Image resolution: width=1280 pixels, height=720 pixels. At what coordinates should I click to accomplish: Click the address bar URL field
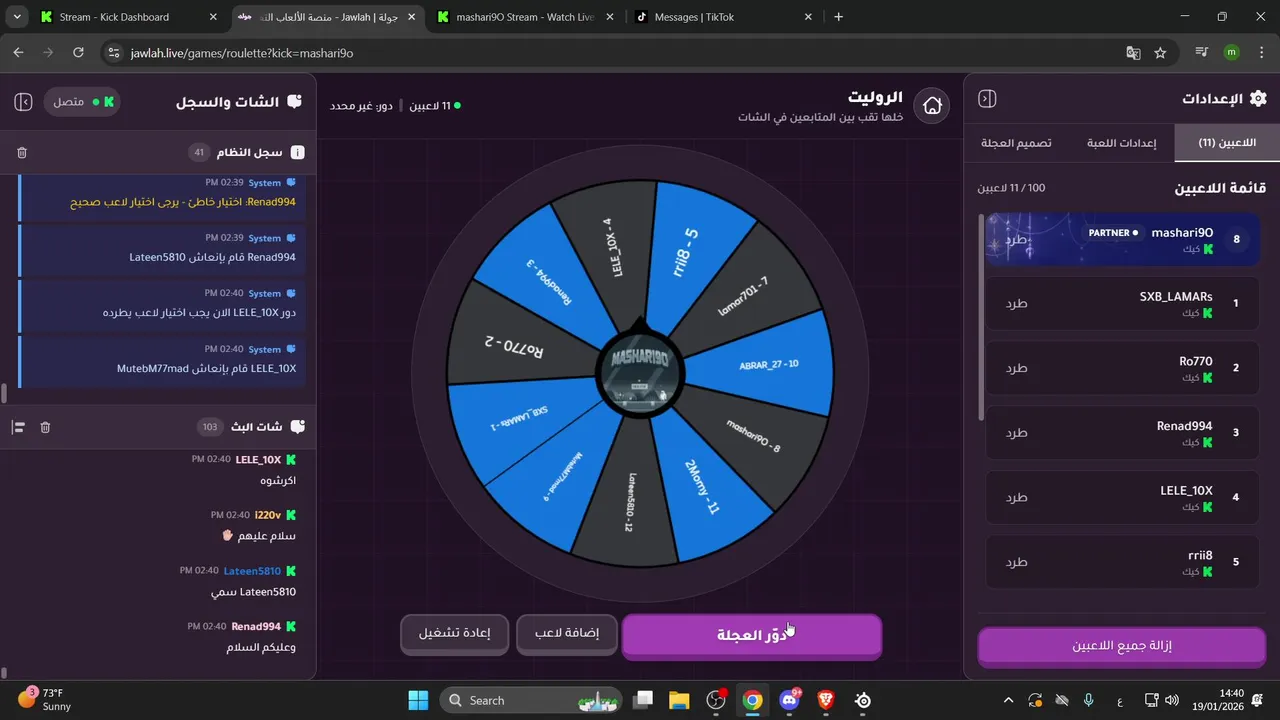[x=620, y=53]
